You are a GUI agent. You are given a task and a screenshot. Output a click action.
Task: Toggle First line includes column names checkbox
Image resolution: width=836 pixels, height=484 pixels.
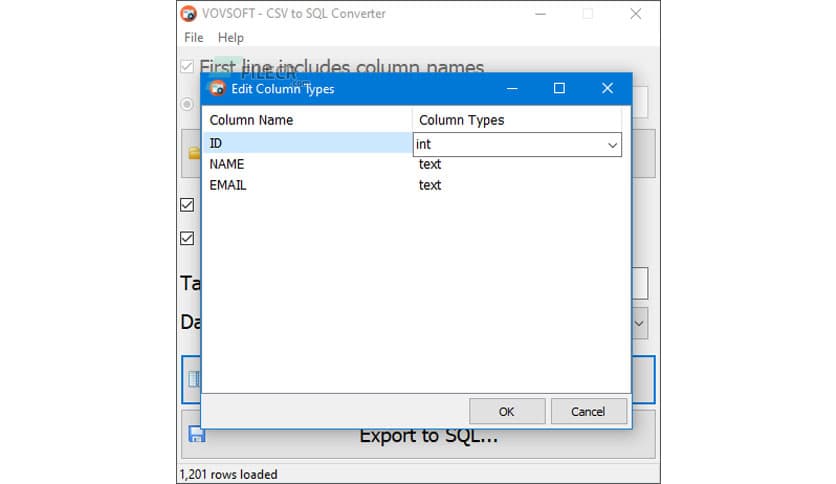tap(187, 67)
